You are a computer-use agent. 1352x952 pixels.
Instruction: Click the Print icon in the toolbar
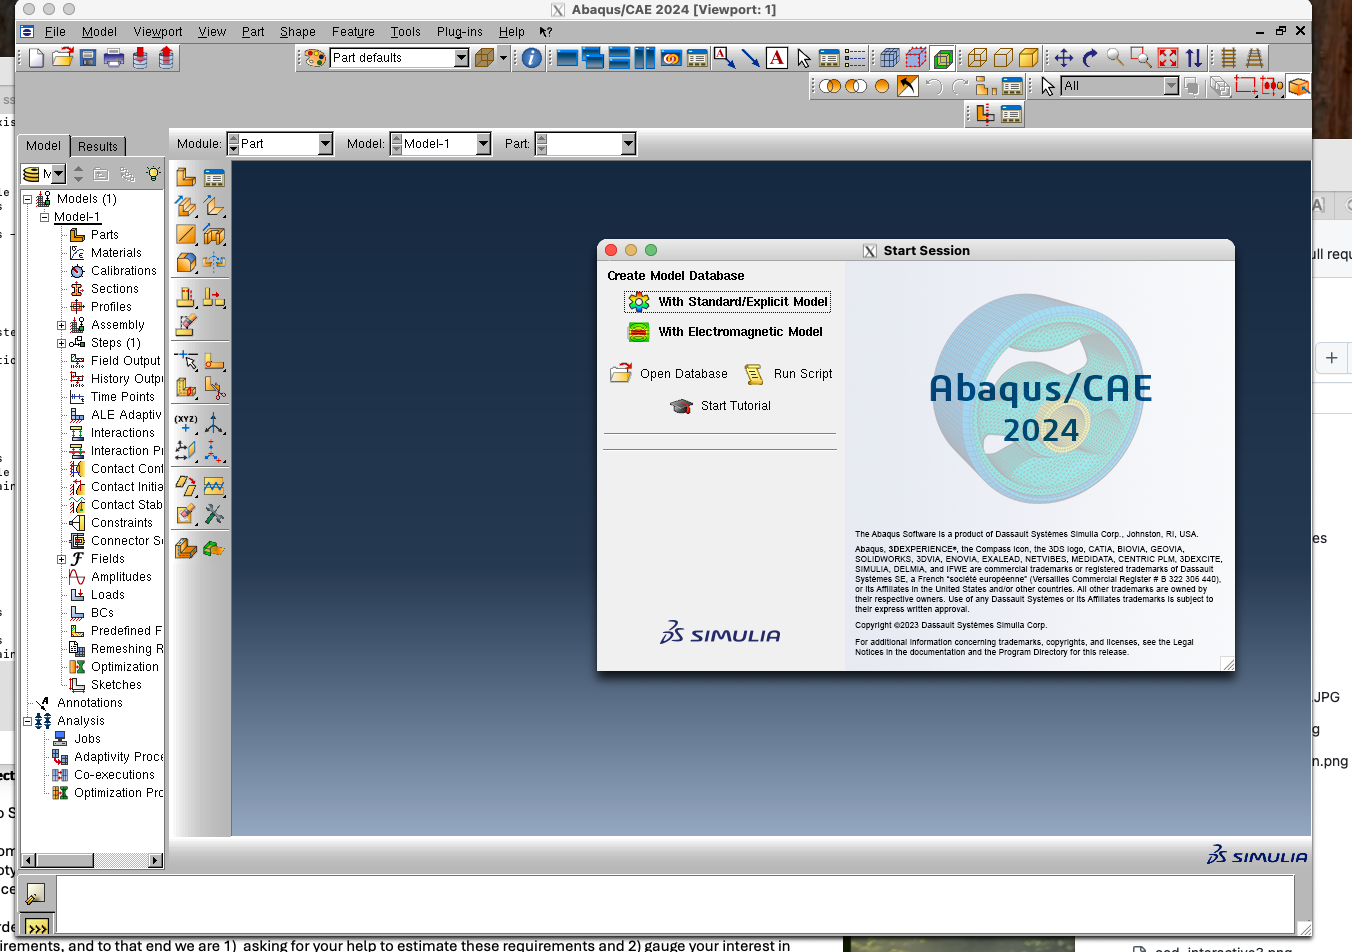pyautogui.click(x=114, y=58)
